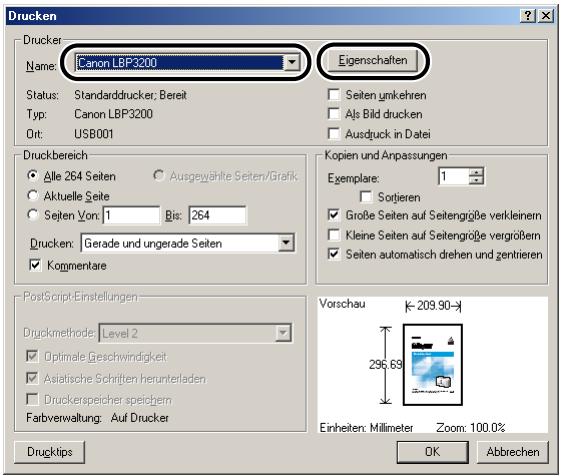Click the Bis page number field
The height and width of the screenshot is (476, 562).
click(217, 215)
